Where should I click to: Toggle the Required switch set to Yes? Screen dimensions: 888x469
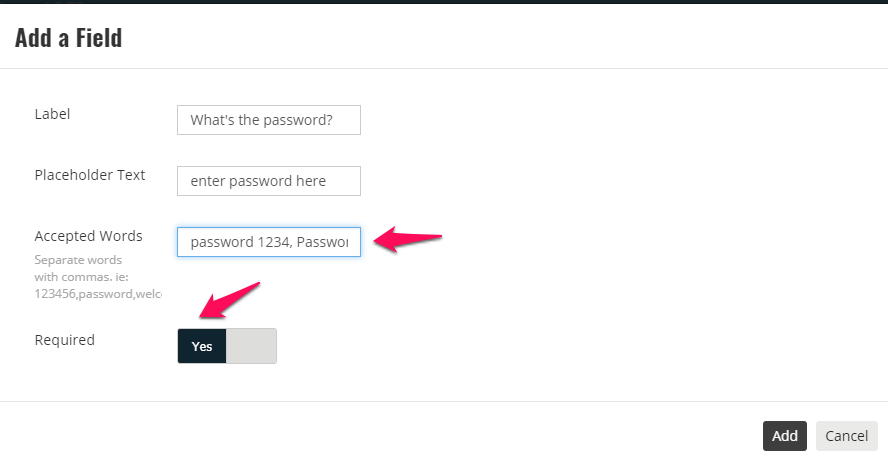[x=227, y=346]
